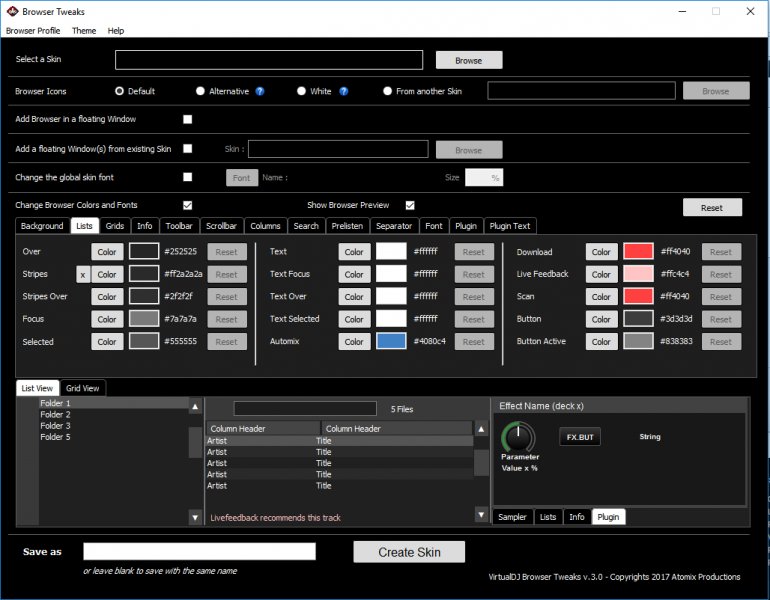Check Add floating Window(s) from existing Skin
The image size is (770, 600).
pyautogui.click(x=188, y=149)
